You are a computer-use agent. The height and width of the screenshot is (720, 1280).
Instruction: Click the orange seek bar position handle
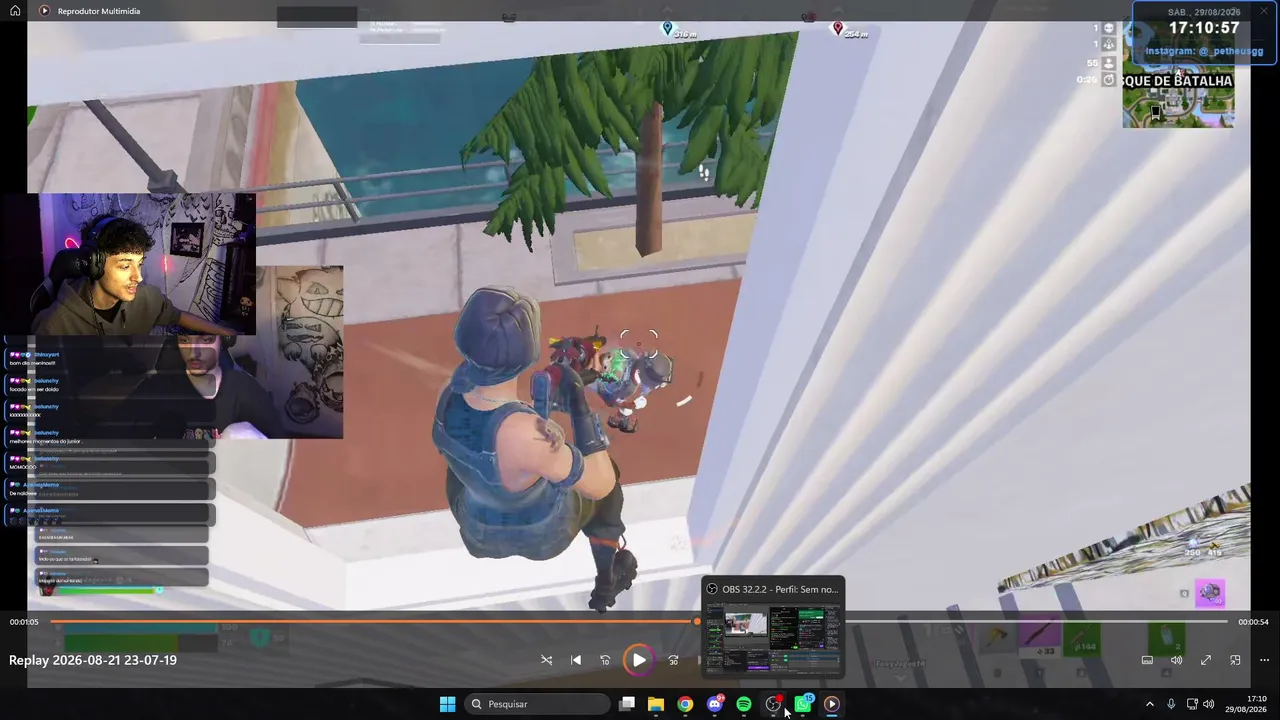coord(697,622)
